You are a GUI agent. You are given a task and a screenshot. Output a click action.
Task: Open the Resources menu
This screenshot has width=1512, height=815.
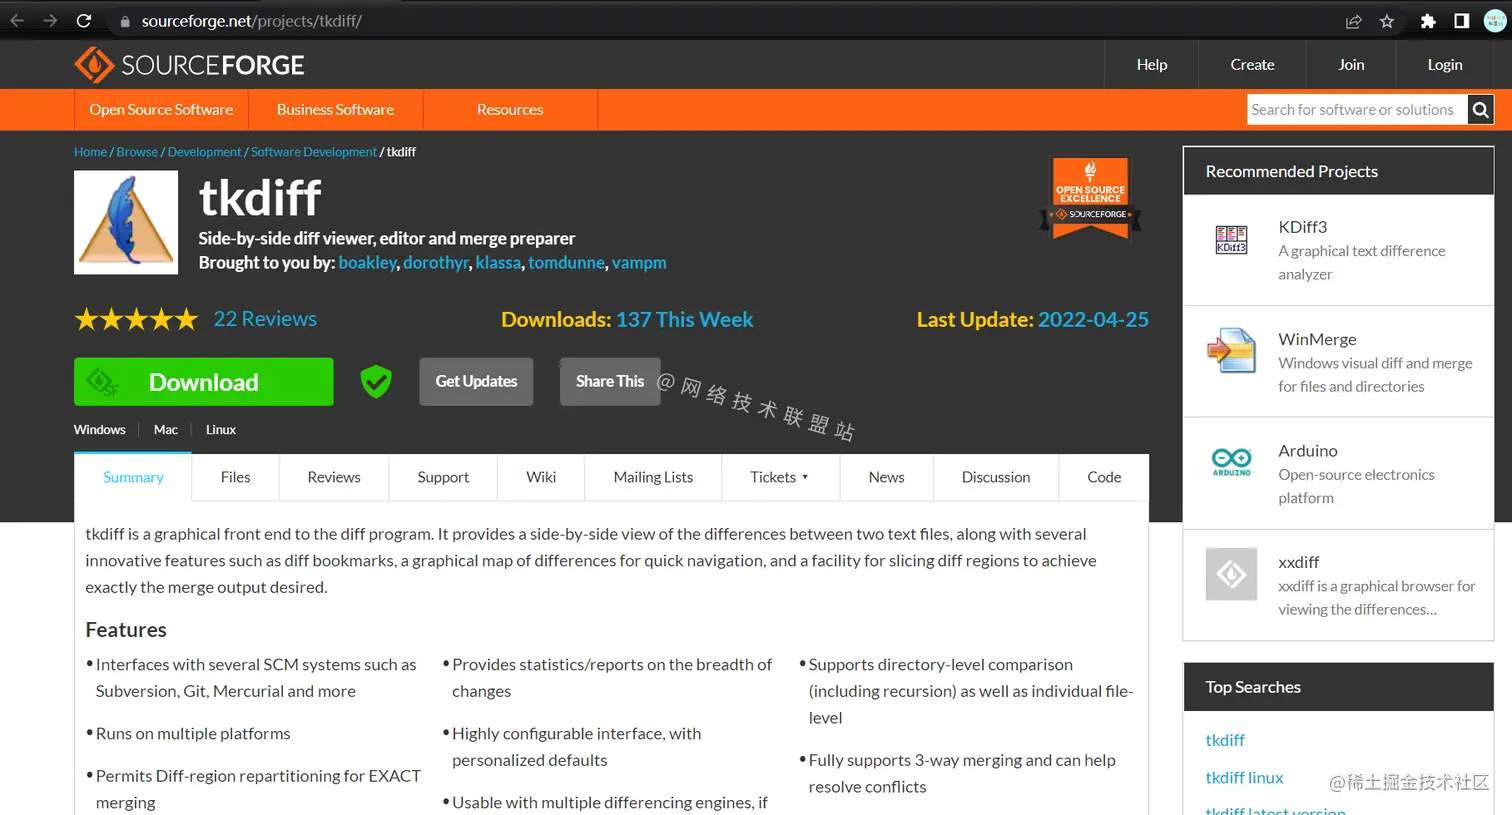tap(510, 110)
